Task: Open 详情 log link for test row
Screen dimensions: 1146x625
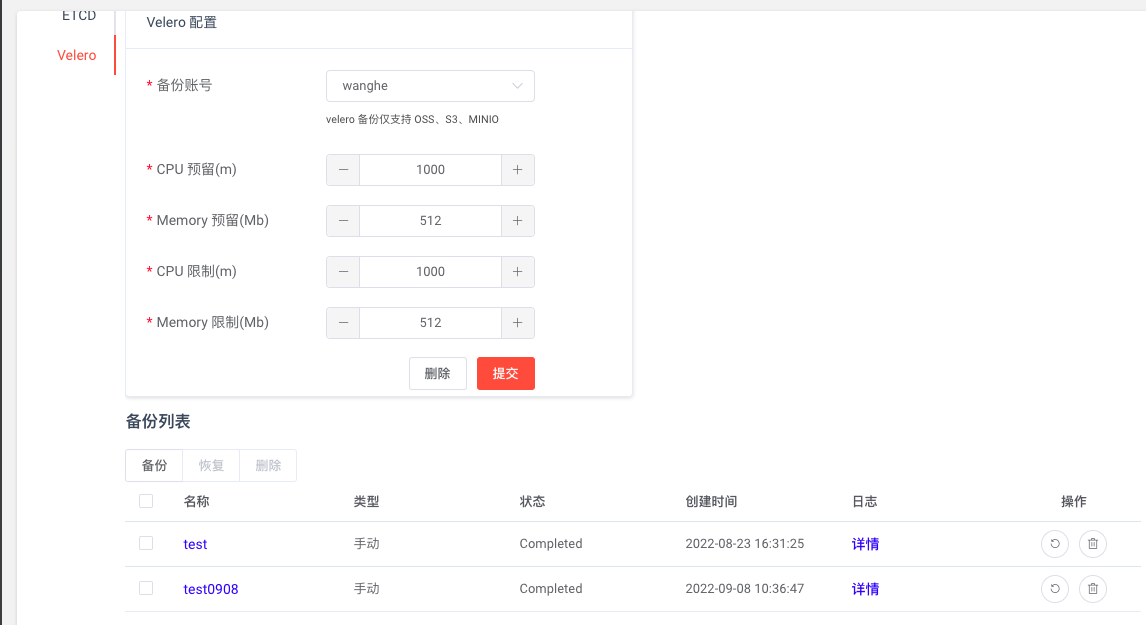Action: (865, 544)
